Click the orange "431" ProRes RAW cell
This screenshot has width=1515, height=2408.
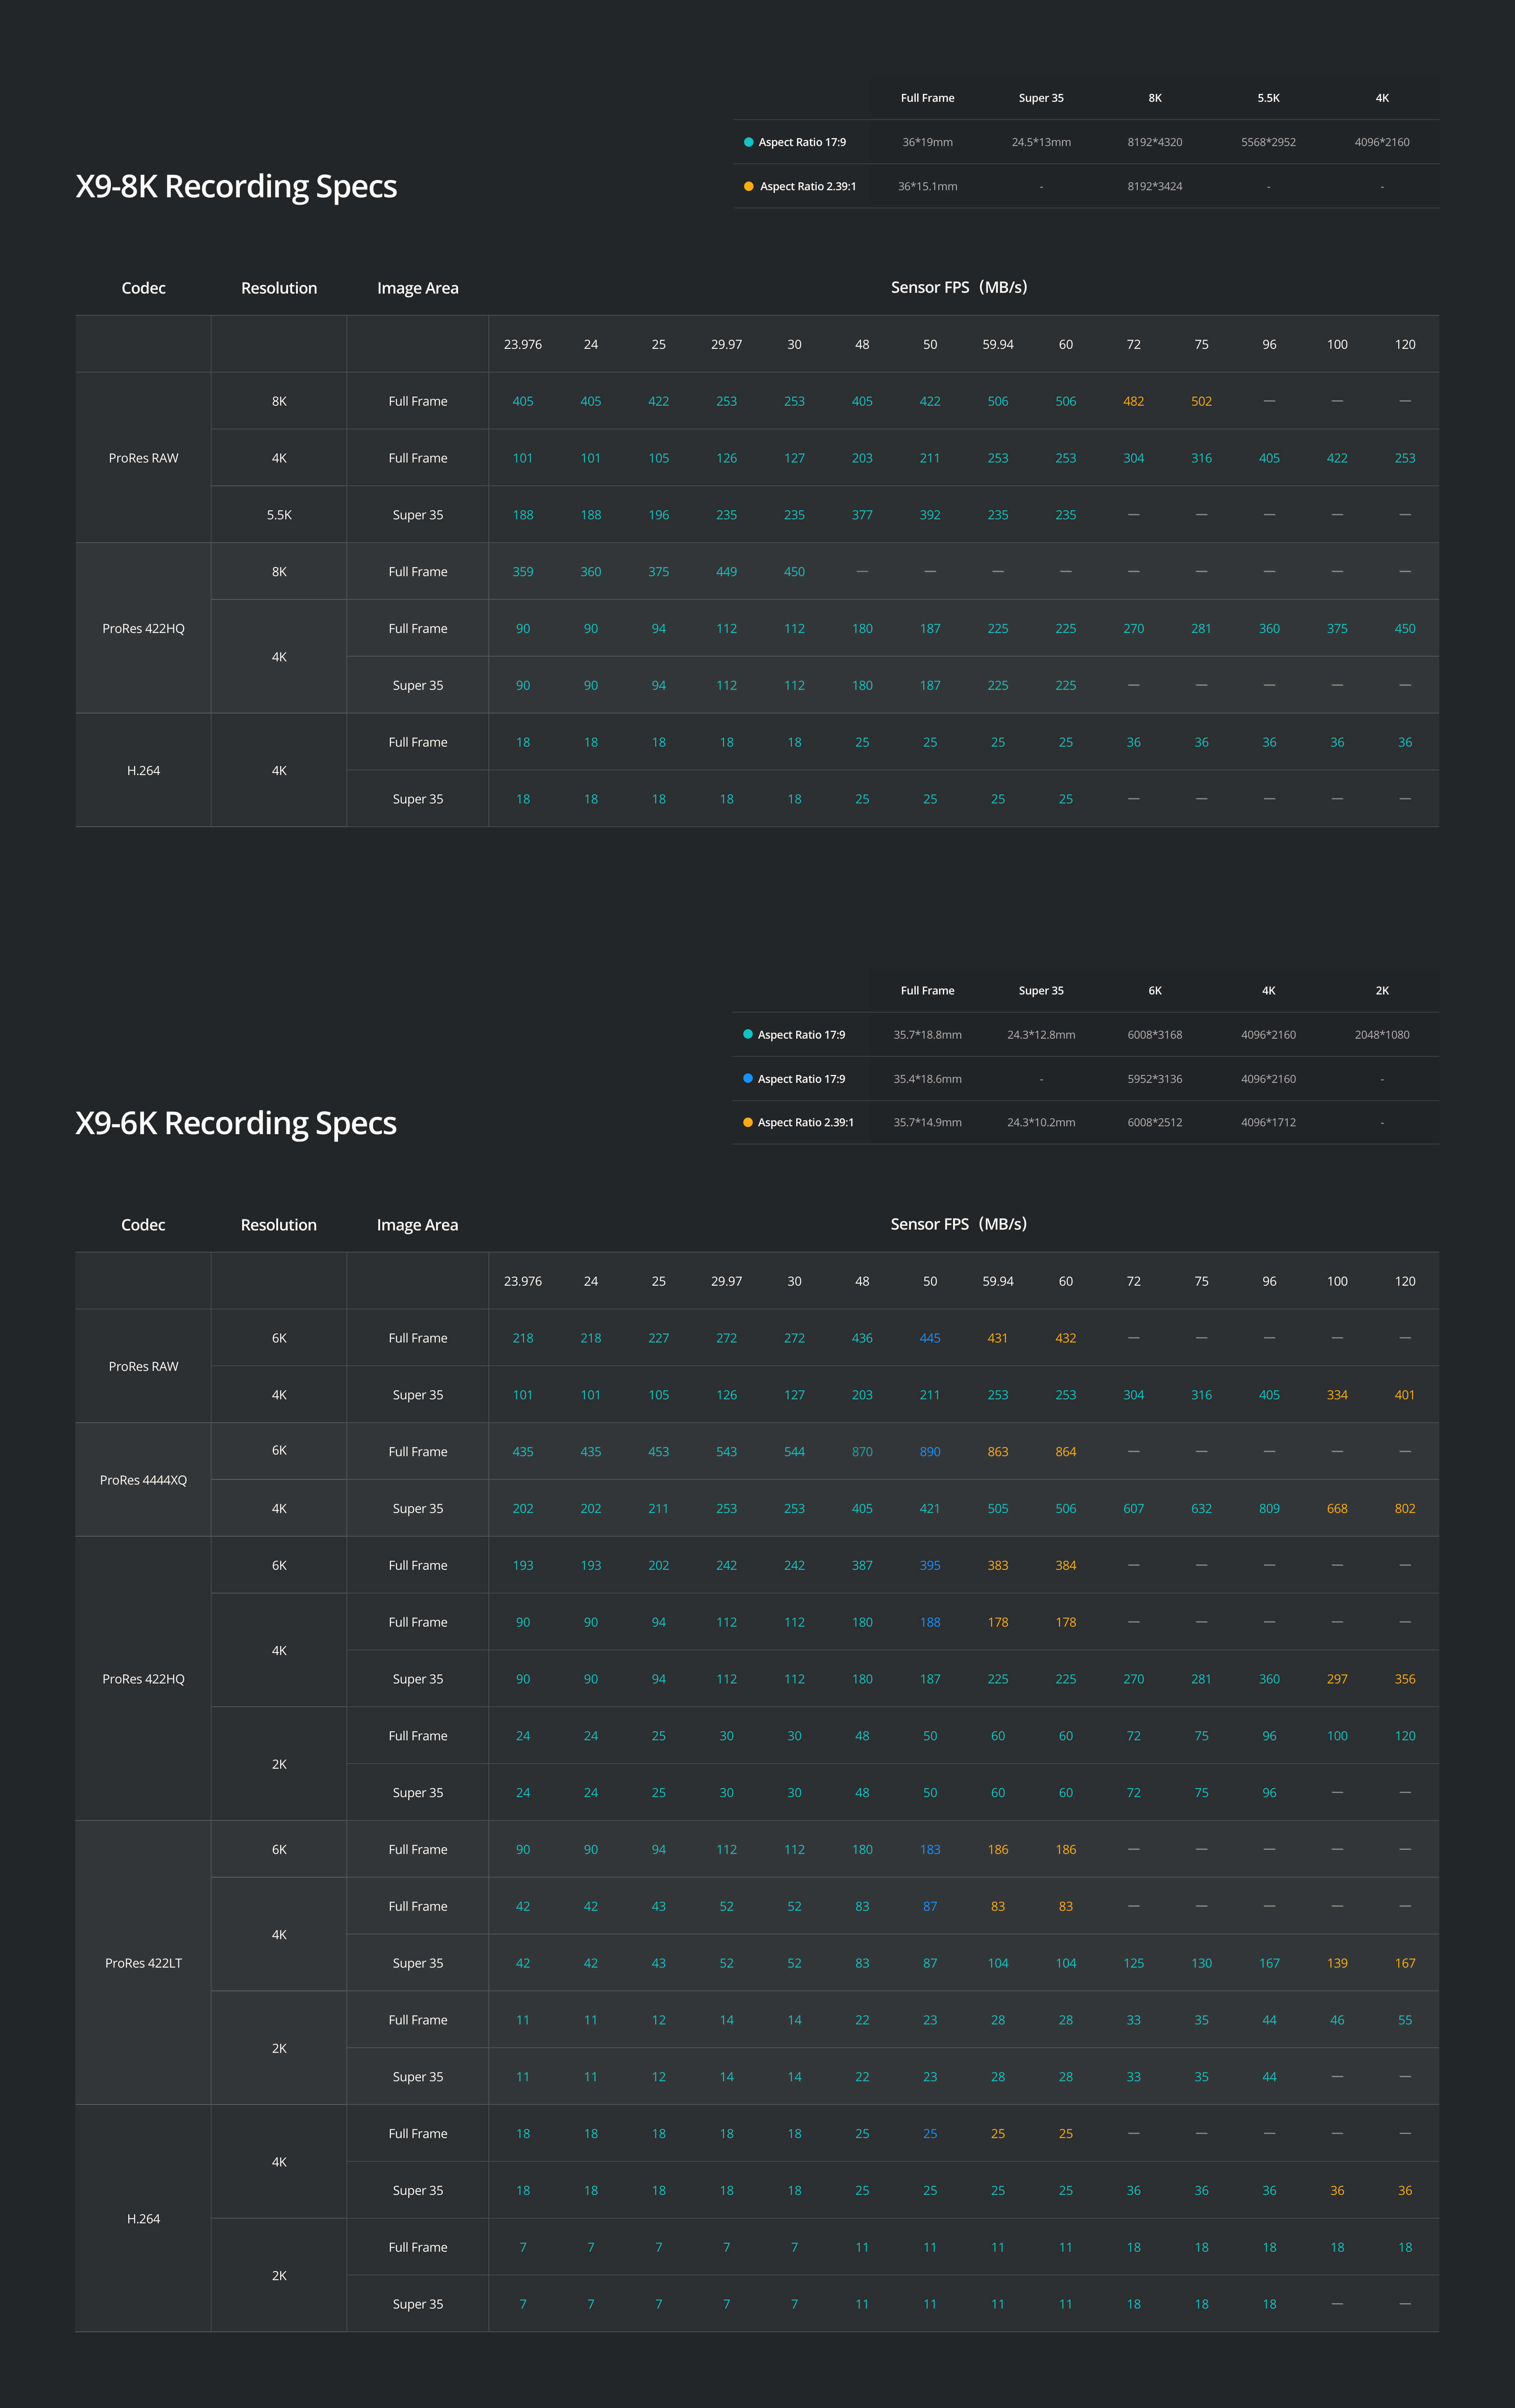tap(998, 1338)
